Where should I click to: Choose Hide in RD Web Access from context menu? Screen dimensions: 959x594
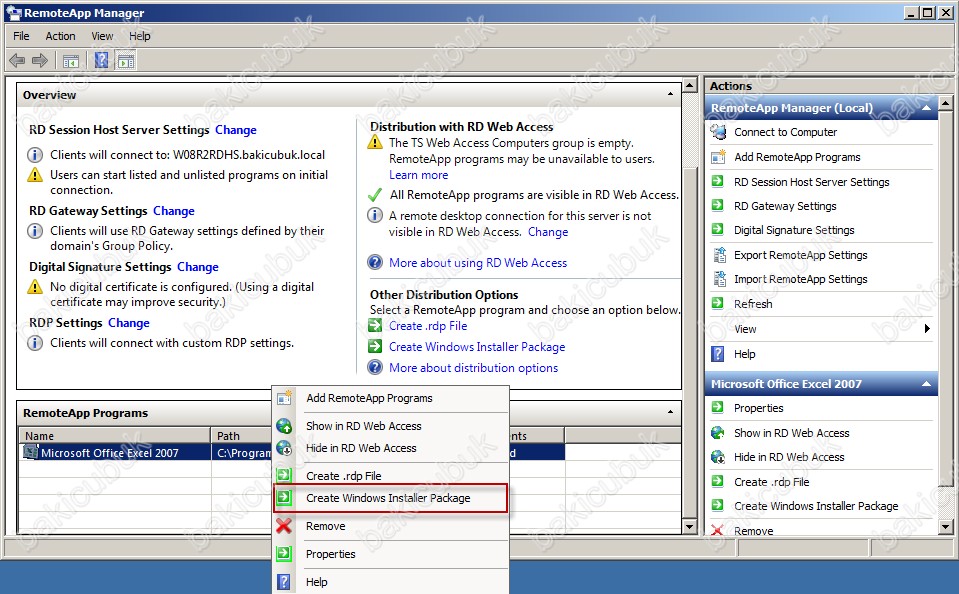pos(391,448)
